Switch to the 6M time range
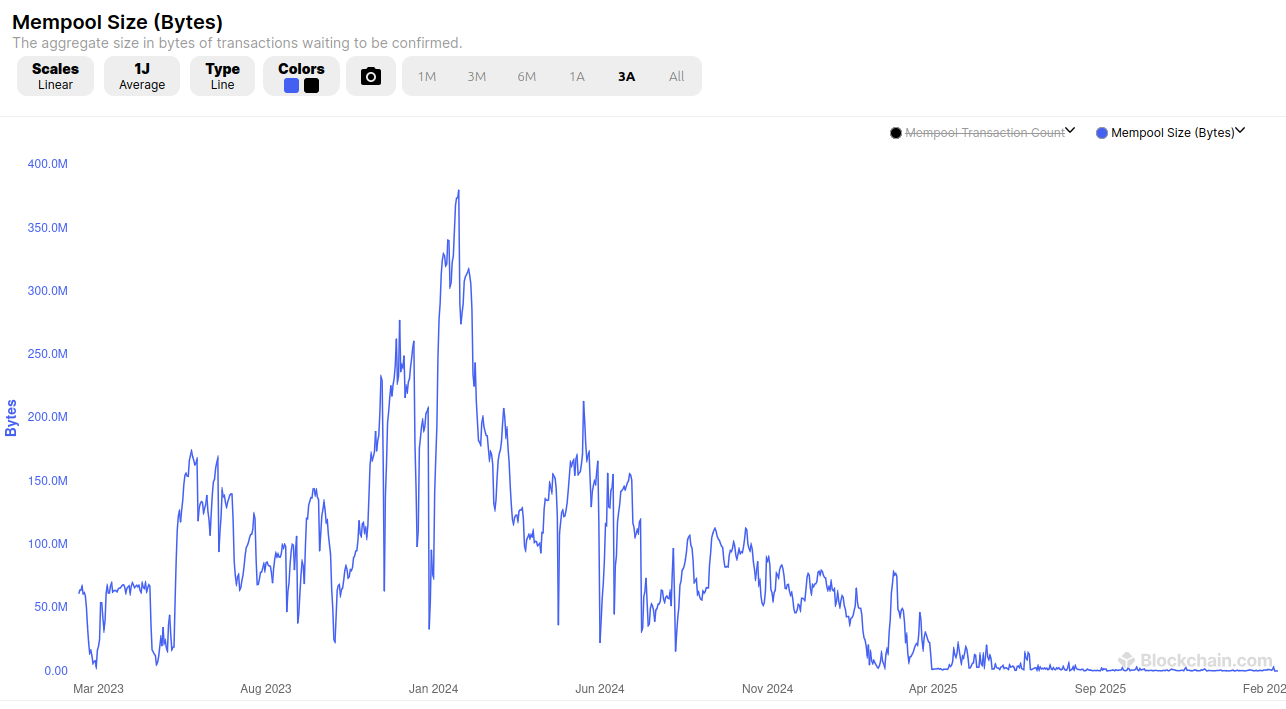Screen dimensions: 1286x709 pyautogui.click(x=527, y=77)
